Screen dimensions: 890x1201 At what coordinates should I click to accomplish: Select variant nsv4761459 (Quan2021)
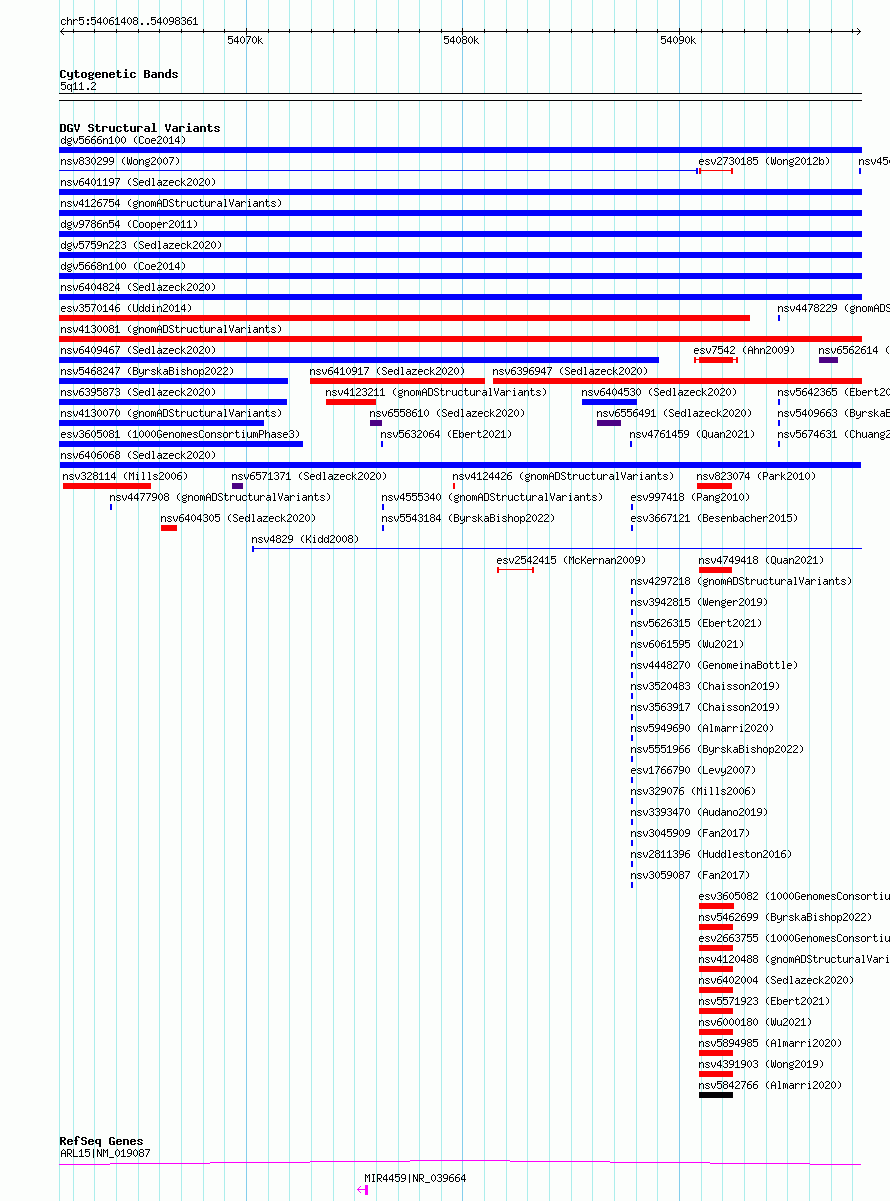(692, 434)
